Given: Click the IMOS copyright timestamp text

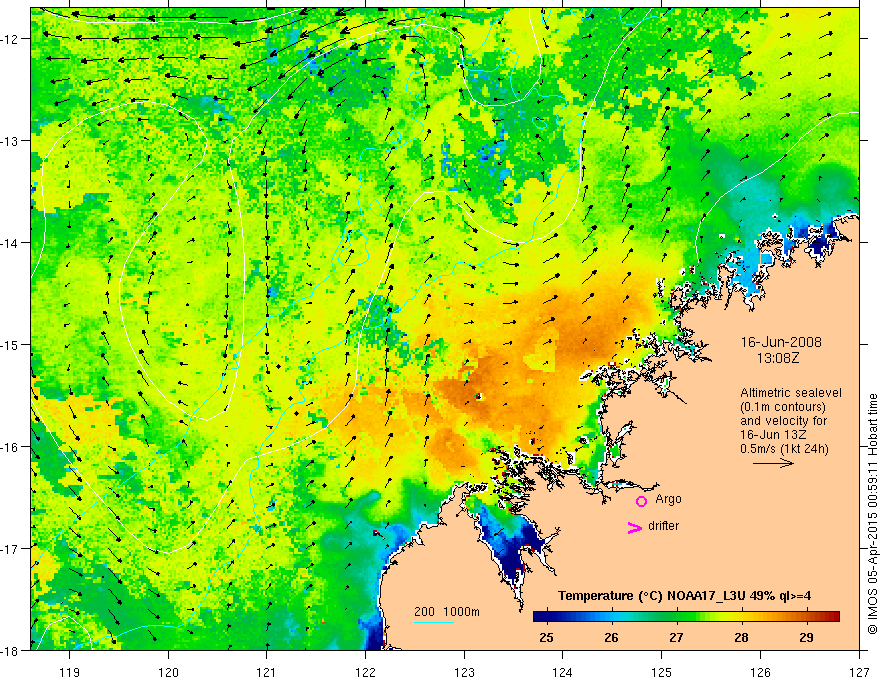Looking at the screenshot, I should tap(872, 513).
